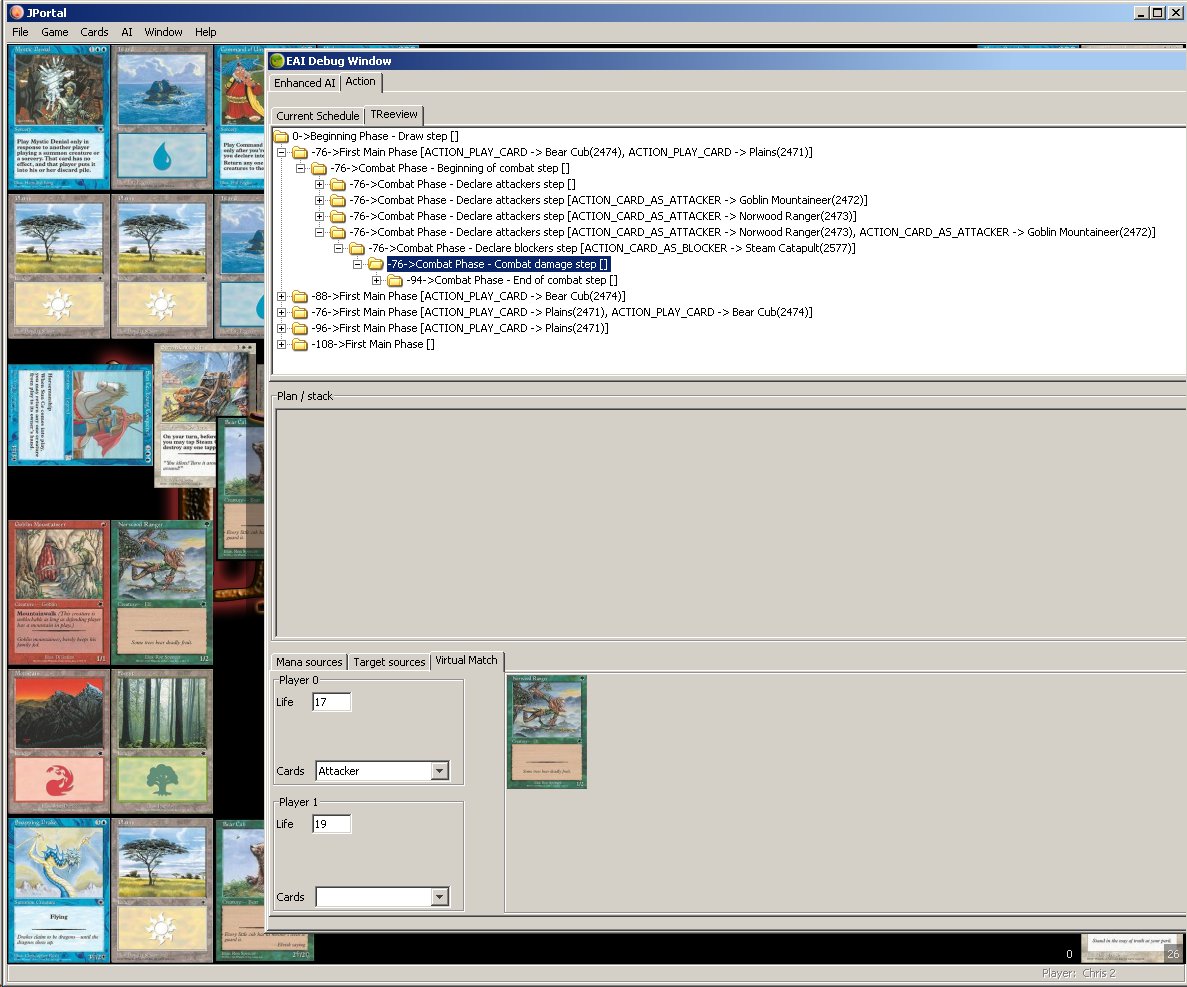Click Player 1 Life field showing 19
Screen dimensions: 1187x987
tap(332, 824)
